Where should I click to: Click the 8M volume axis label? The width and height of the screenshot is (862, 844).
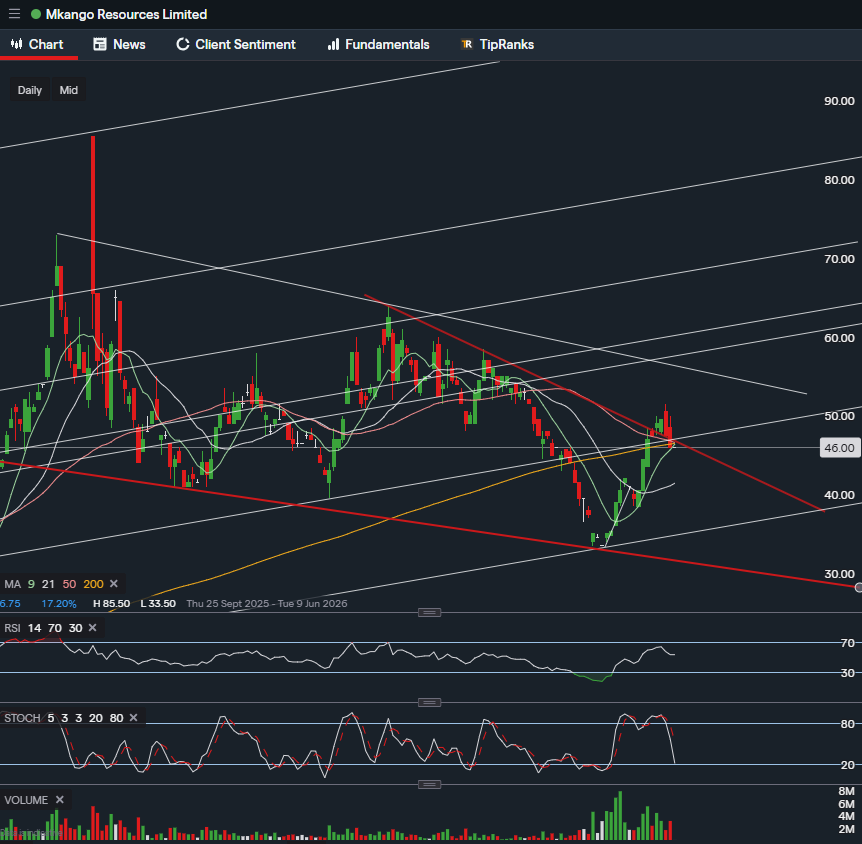click(847, 791)
